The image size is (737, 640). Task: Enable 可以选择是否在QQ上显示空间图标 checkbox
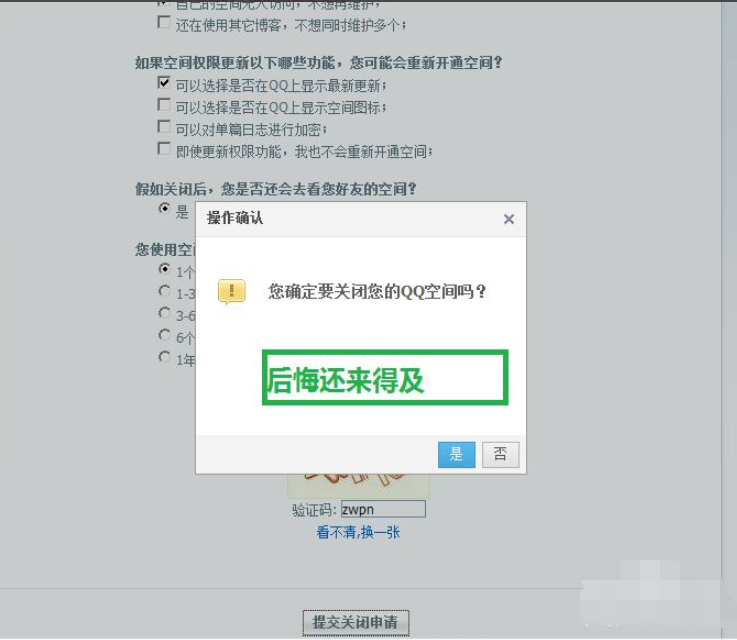[x=164, y=106]
